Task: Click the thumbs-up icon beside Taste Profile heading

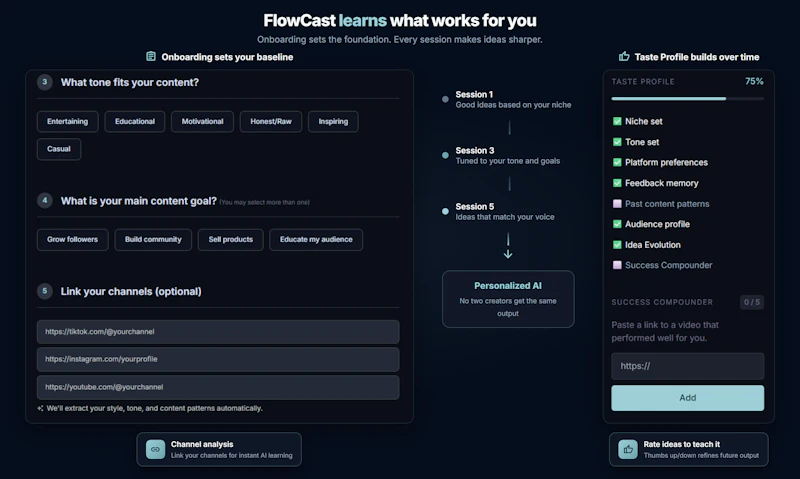Action: [x=624, y=57]
